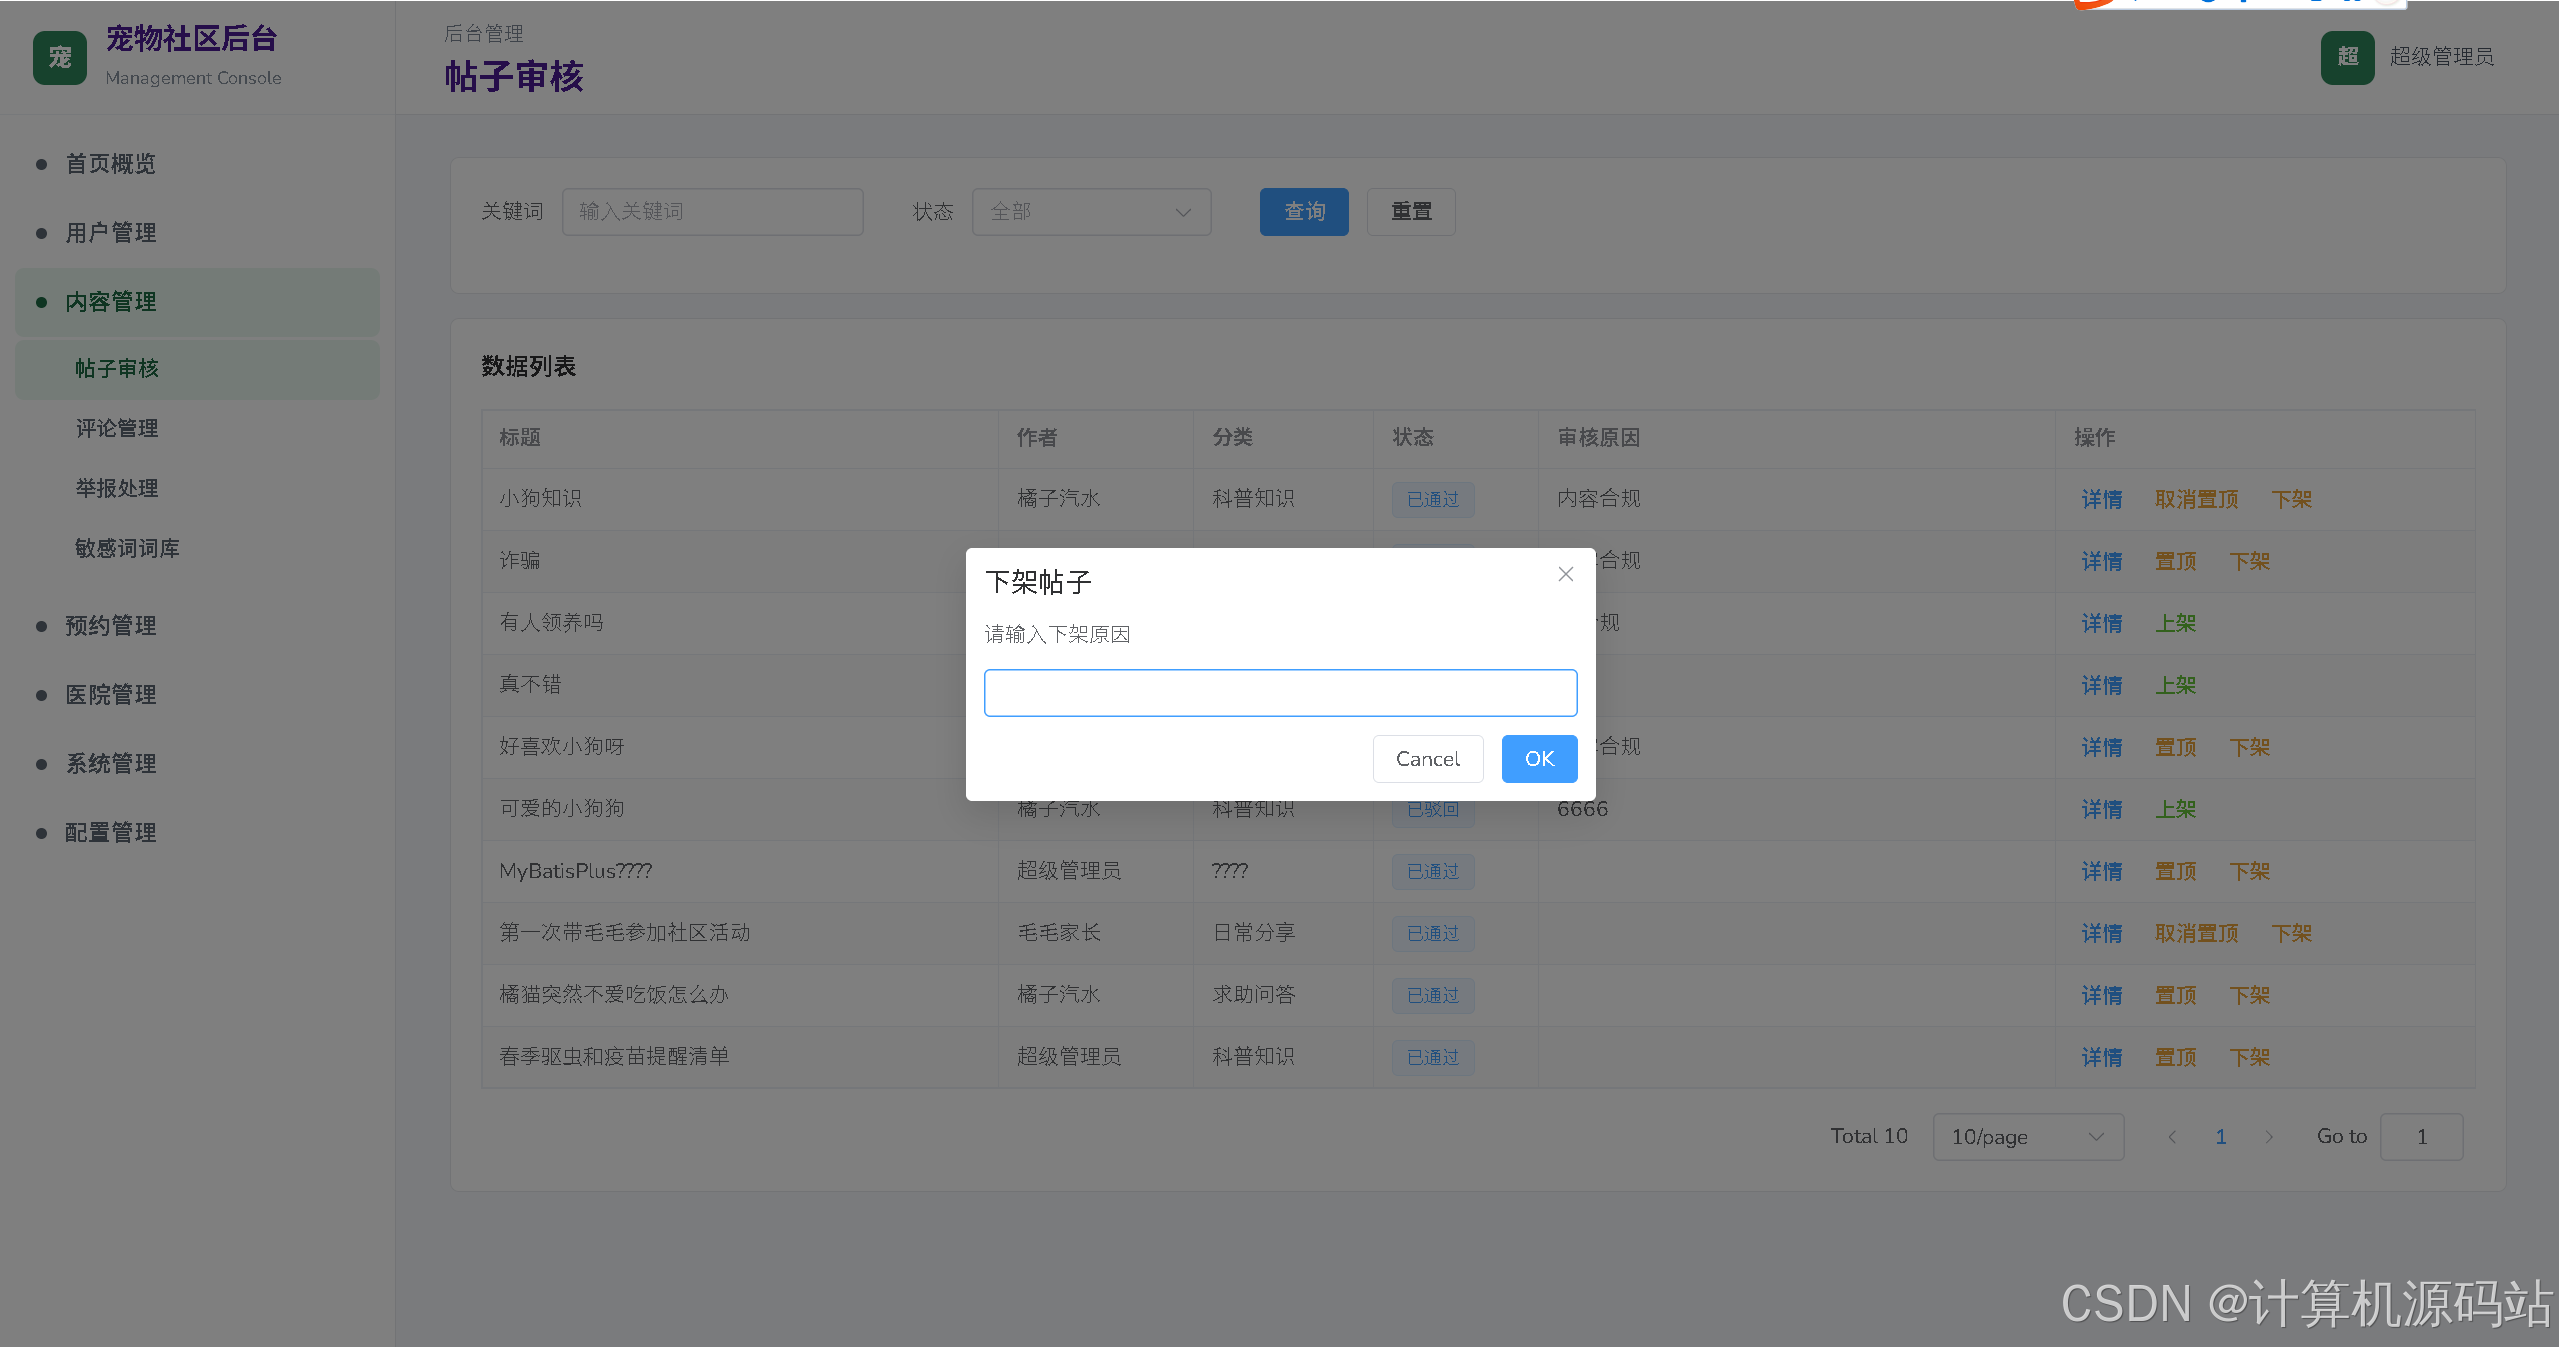Click 下架 for 春季驱虫和疫苗提醒清单 row

pos(2249,1057)
